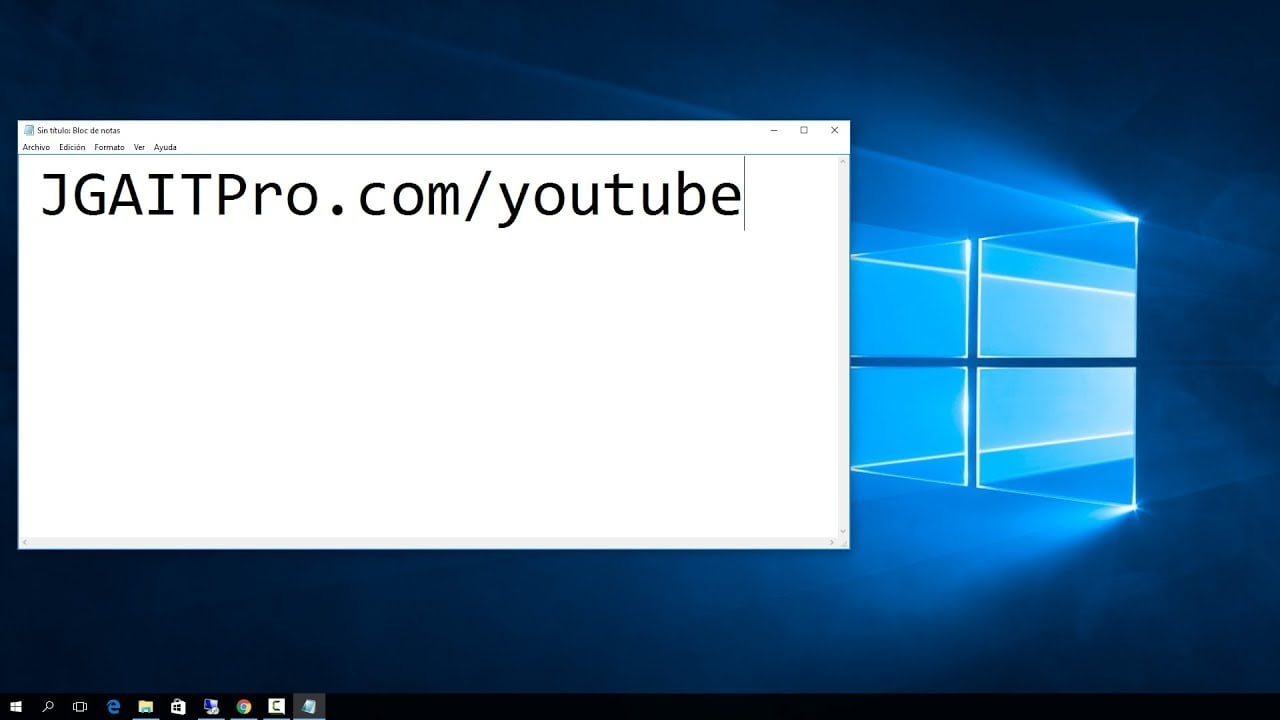Screen dimensions: 1280x720
Task: Open the Archivo menu
Action: pos(36,147)
